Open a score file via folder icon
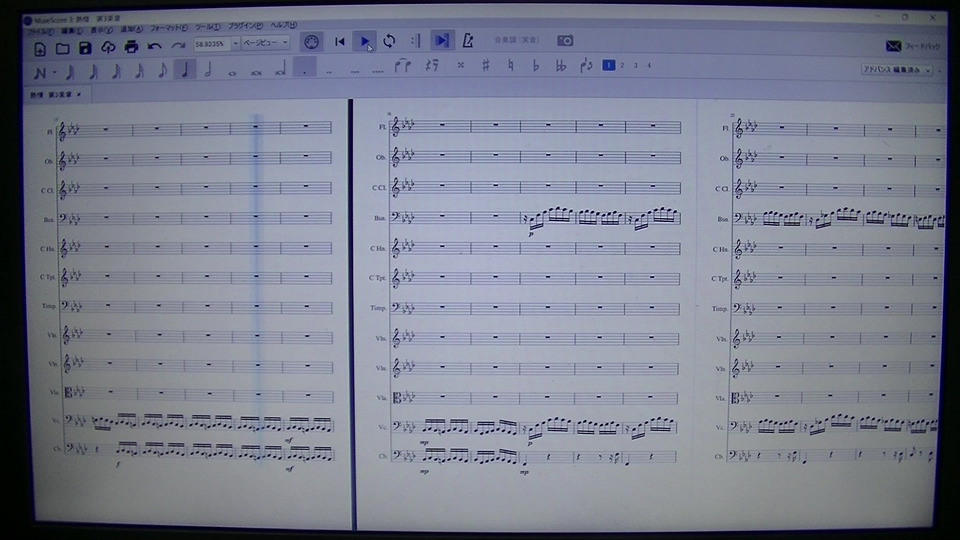The width and height of the screenshot is (960, 540). point(62,48)
